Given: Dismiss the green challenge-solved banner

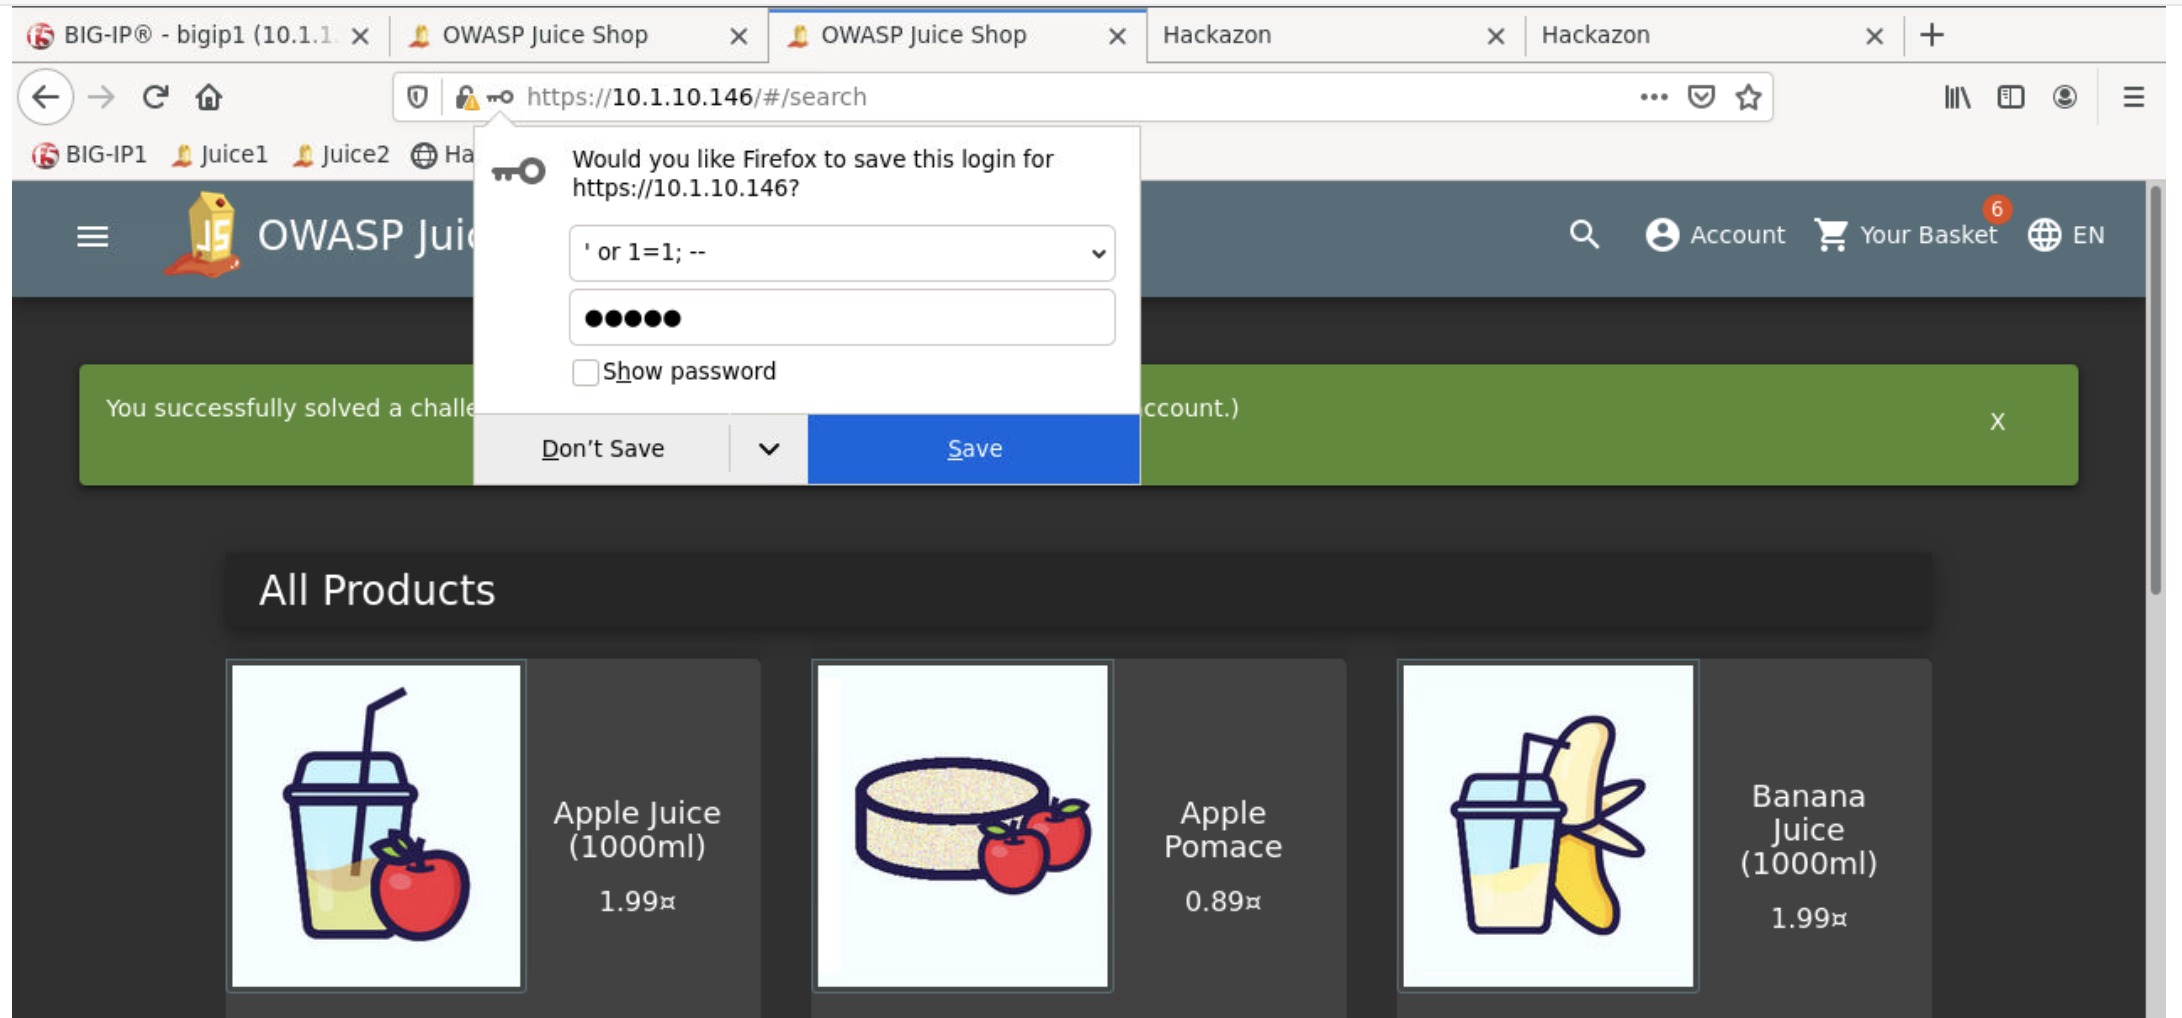Looking at the screenshot, I should tap(1997, 422).
